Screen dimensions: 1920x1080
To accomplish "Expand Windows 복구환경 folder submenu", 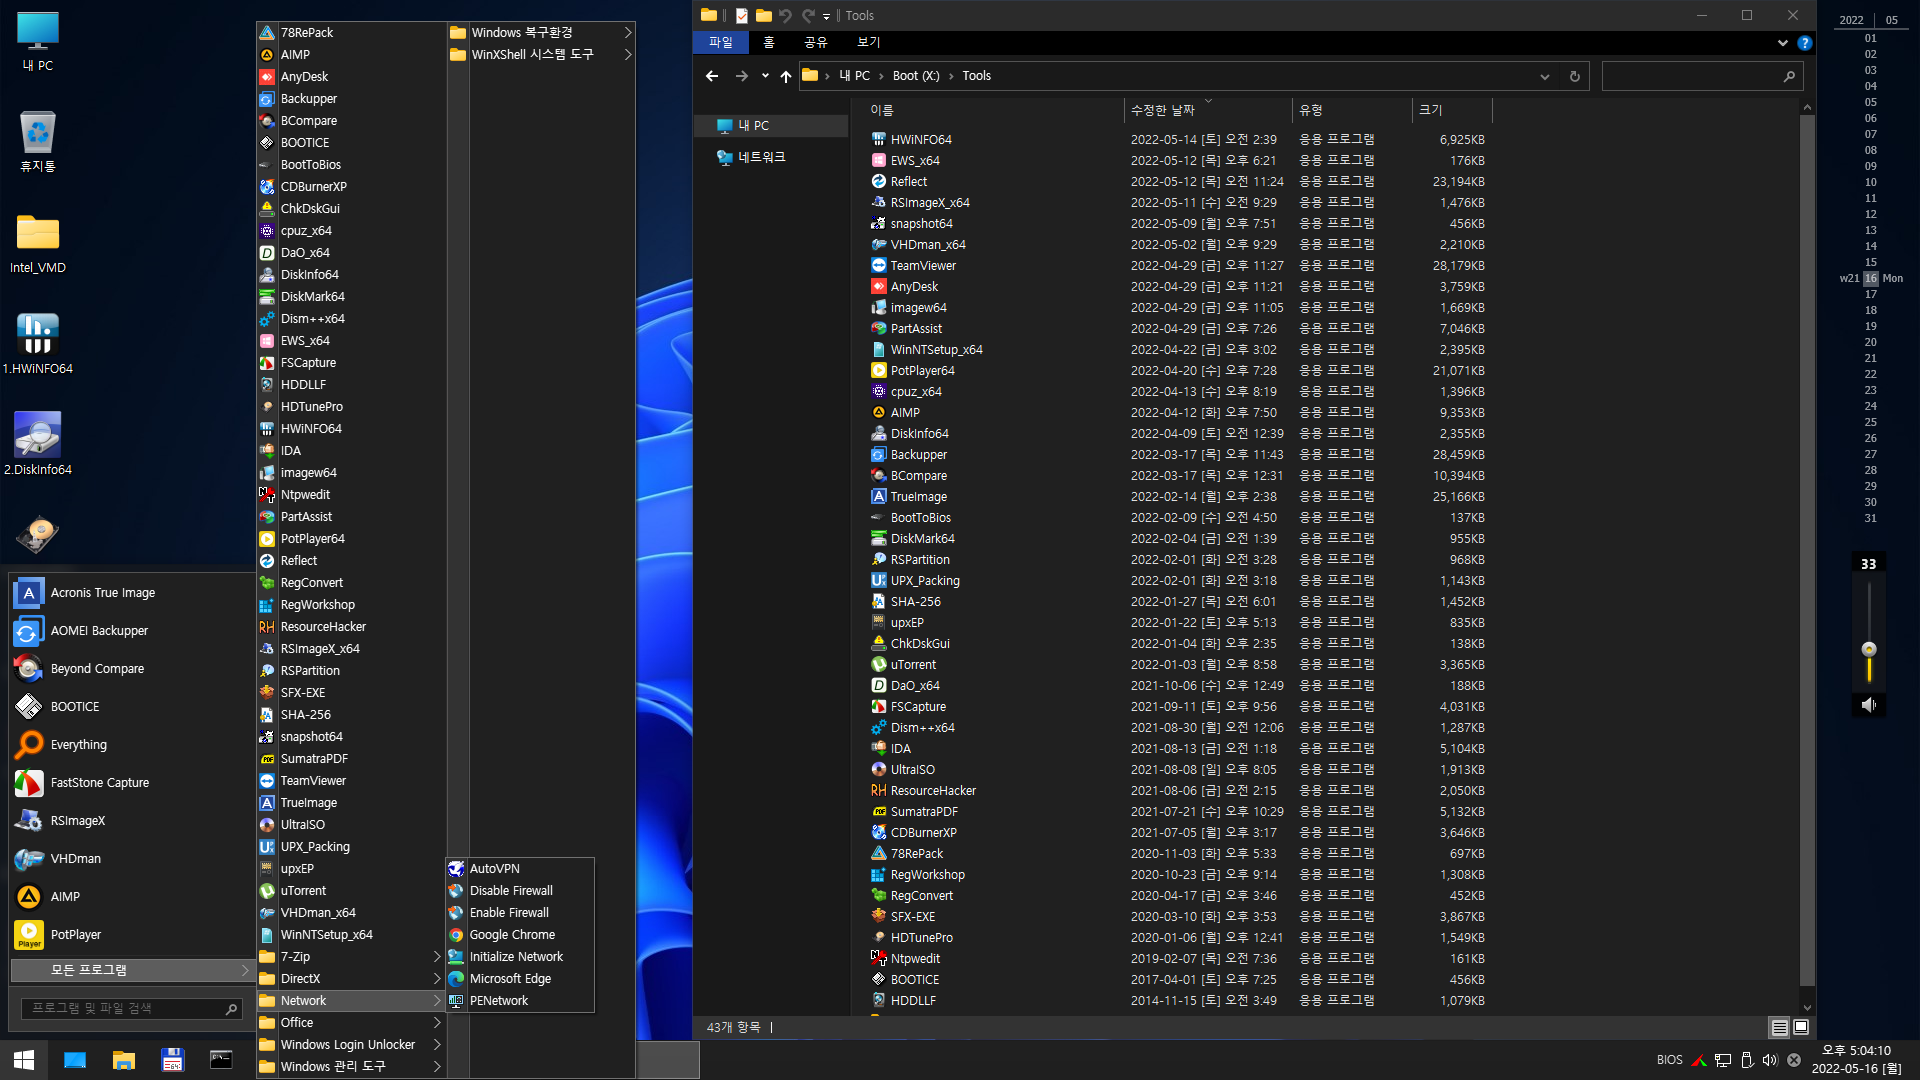I will tap(541, 33).
